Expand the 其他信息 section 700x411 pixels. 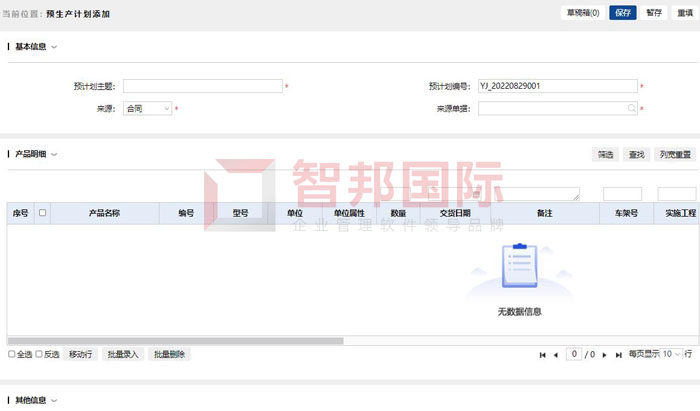pos(54,400)
